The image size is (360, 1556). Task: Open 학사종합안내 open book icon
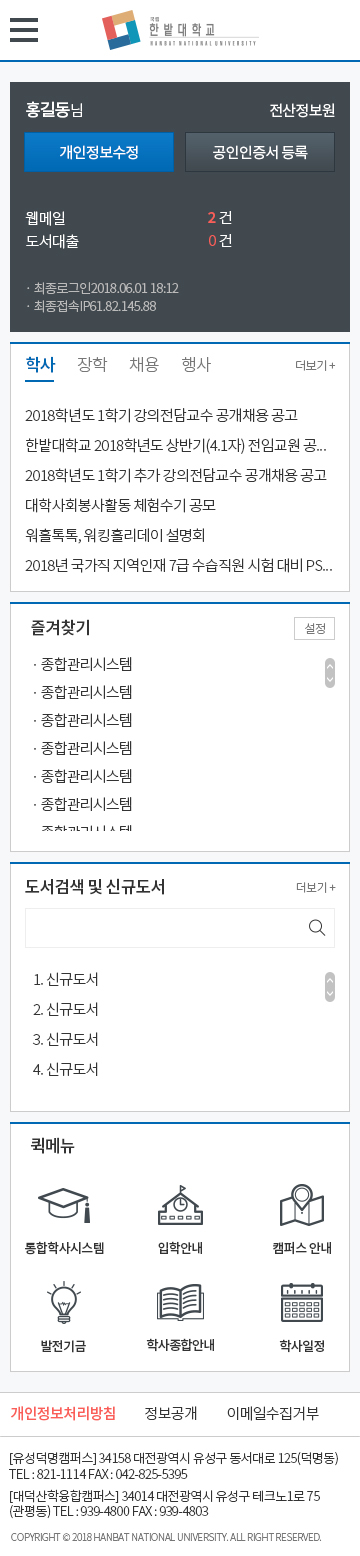tap(180, 1302)
